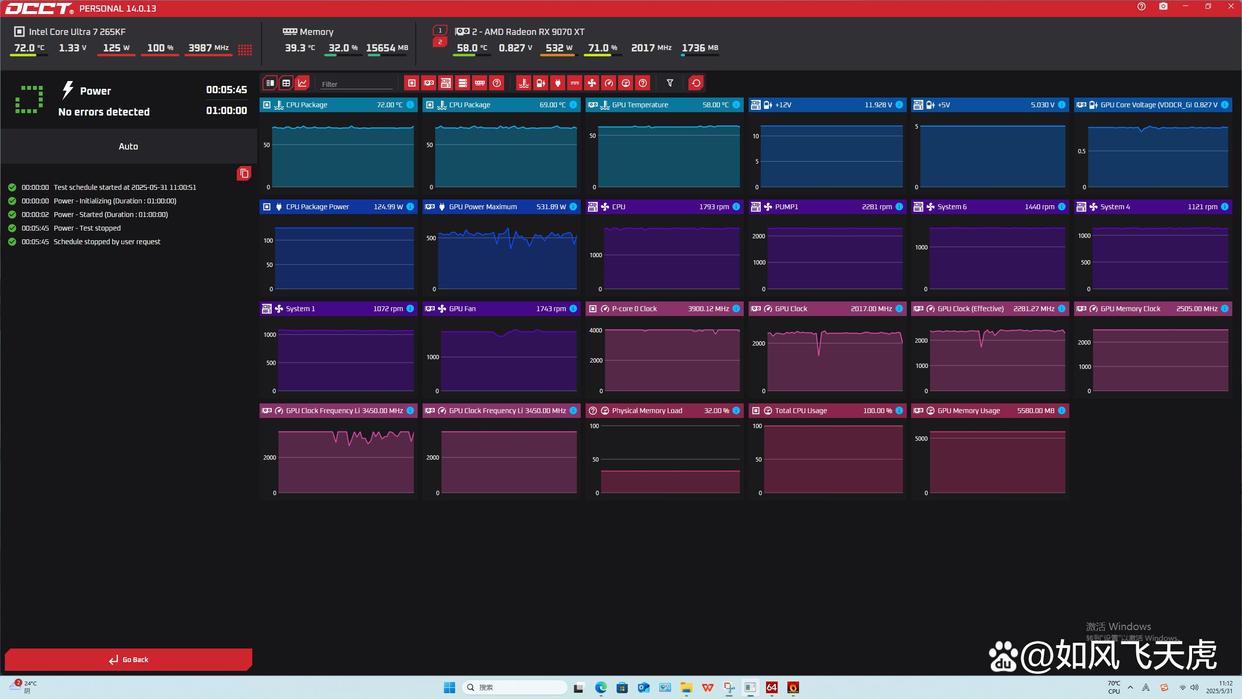Toggle the temperature sensor type filter

click(x=523, y=83)
